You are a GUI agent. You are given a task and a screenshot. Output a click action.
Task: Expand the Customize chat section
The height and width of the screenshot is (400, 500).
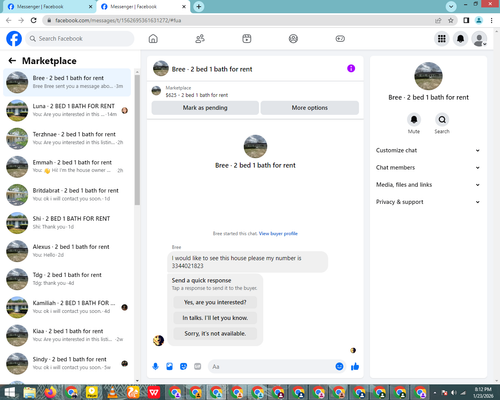(x=428, y=150)
